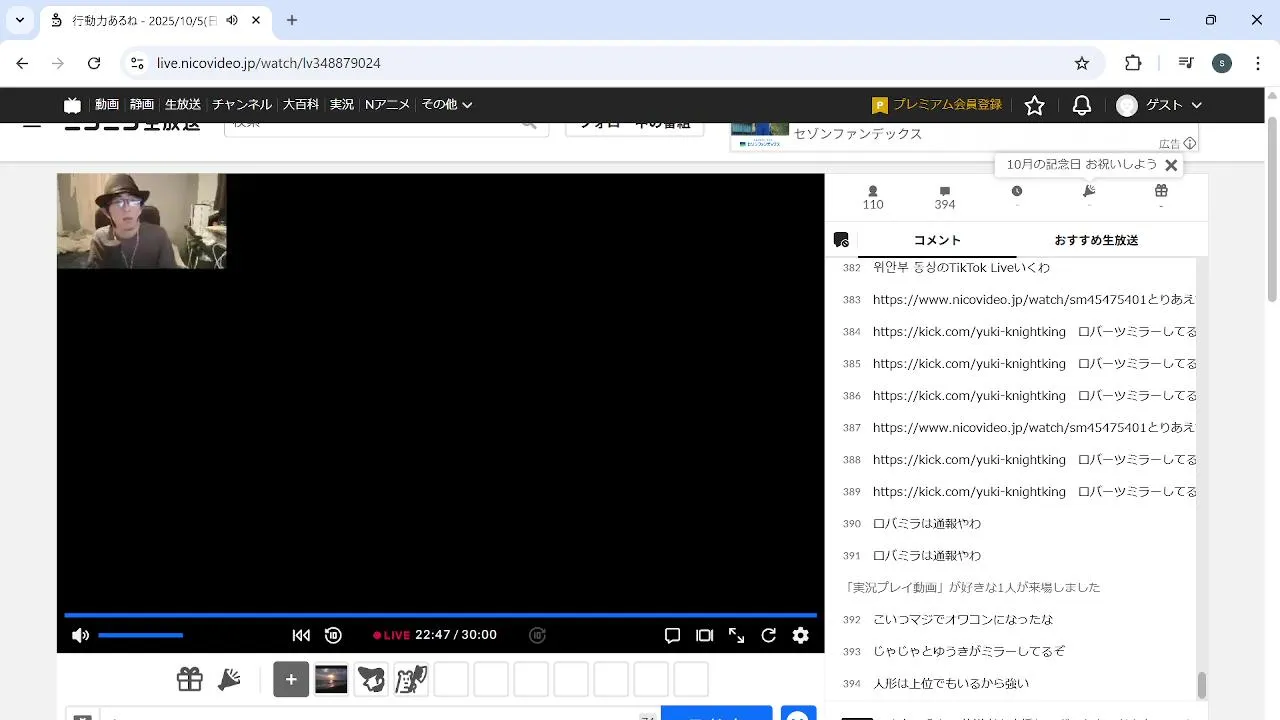Open the tab search dropdown arrow
Screen dimensions: 1280x720
(19, 20)
